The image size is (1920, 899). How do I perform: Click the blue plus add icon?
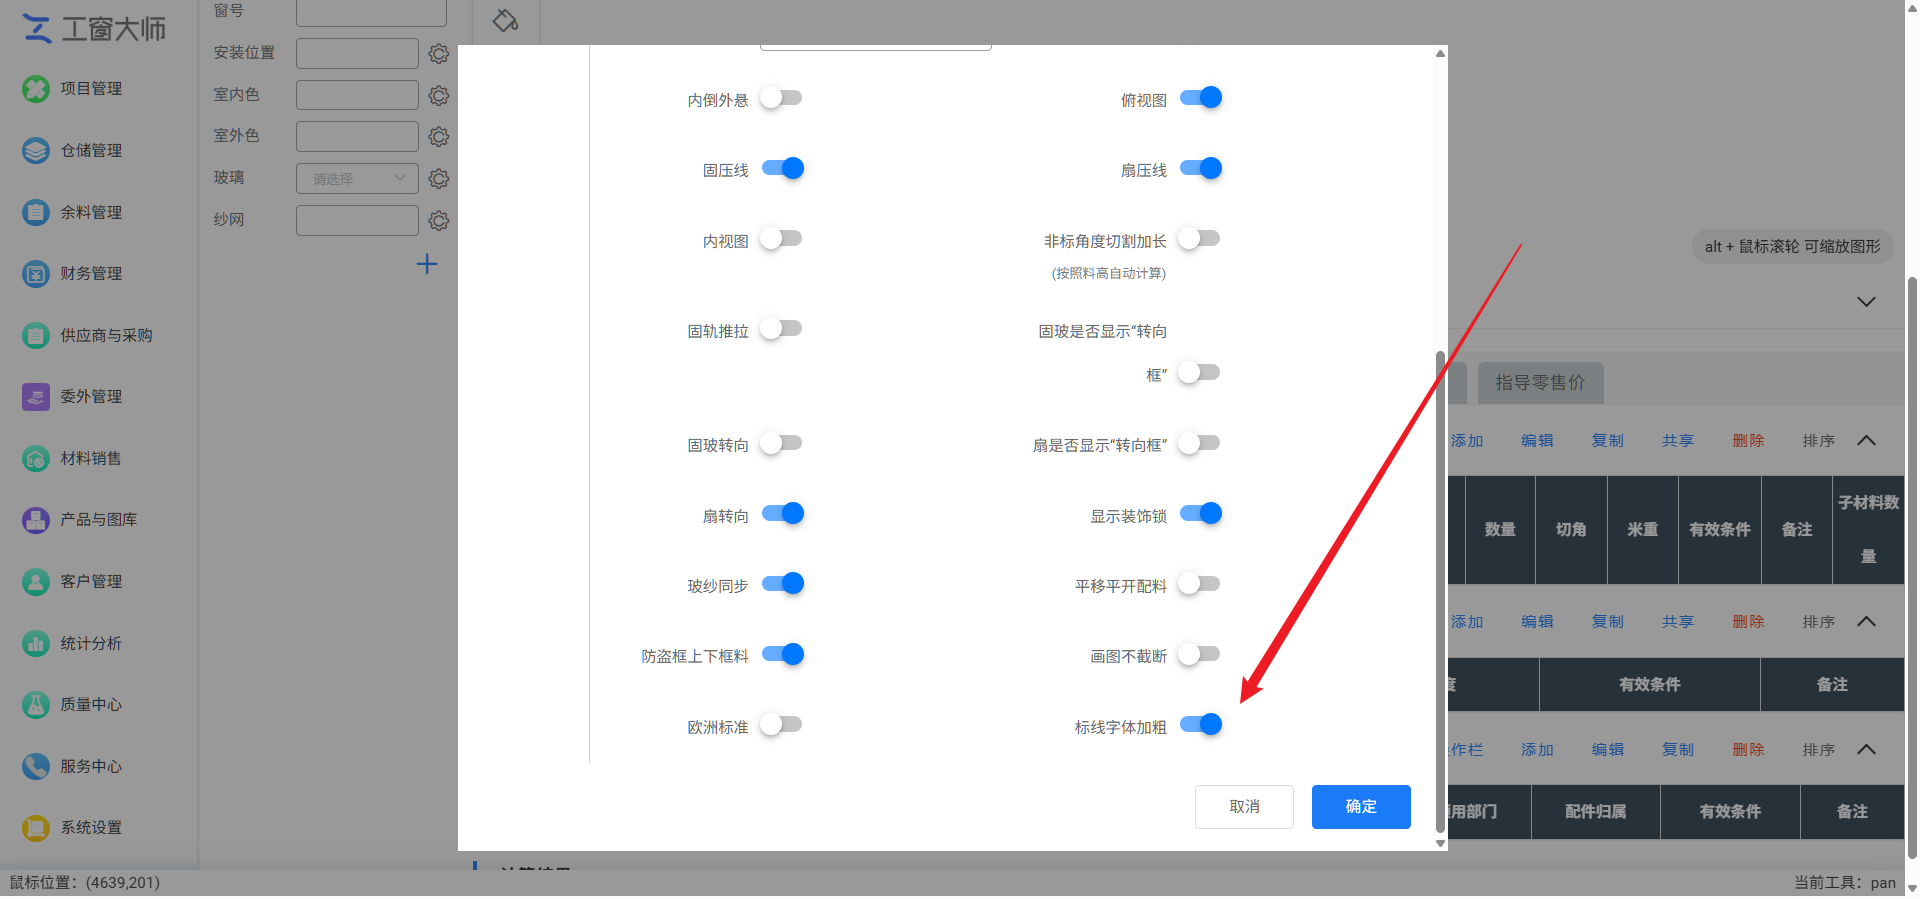click(427, 264)
